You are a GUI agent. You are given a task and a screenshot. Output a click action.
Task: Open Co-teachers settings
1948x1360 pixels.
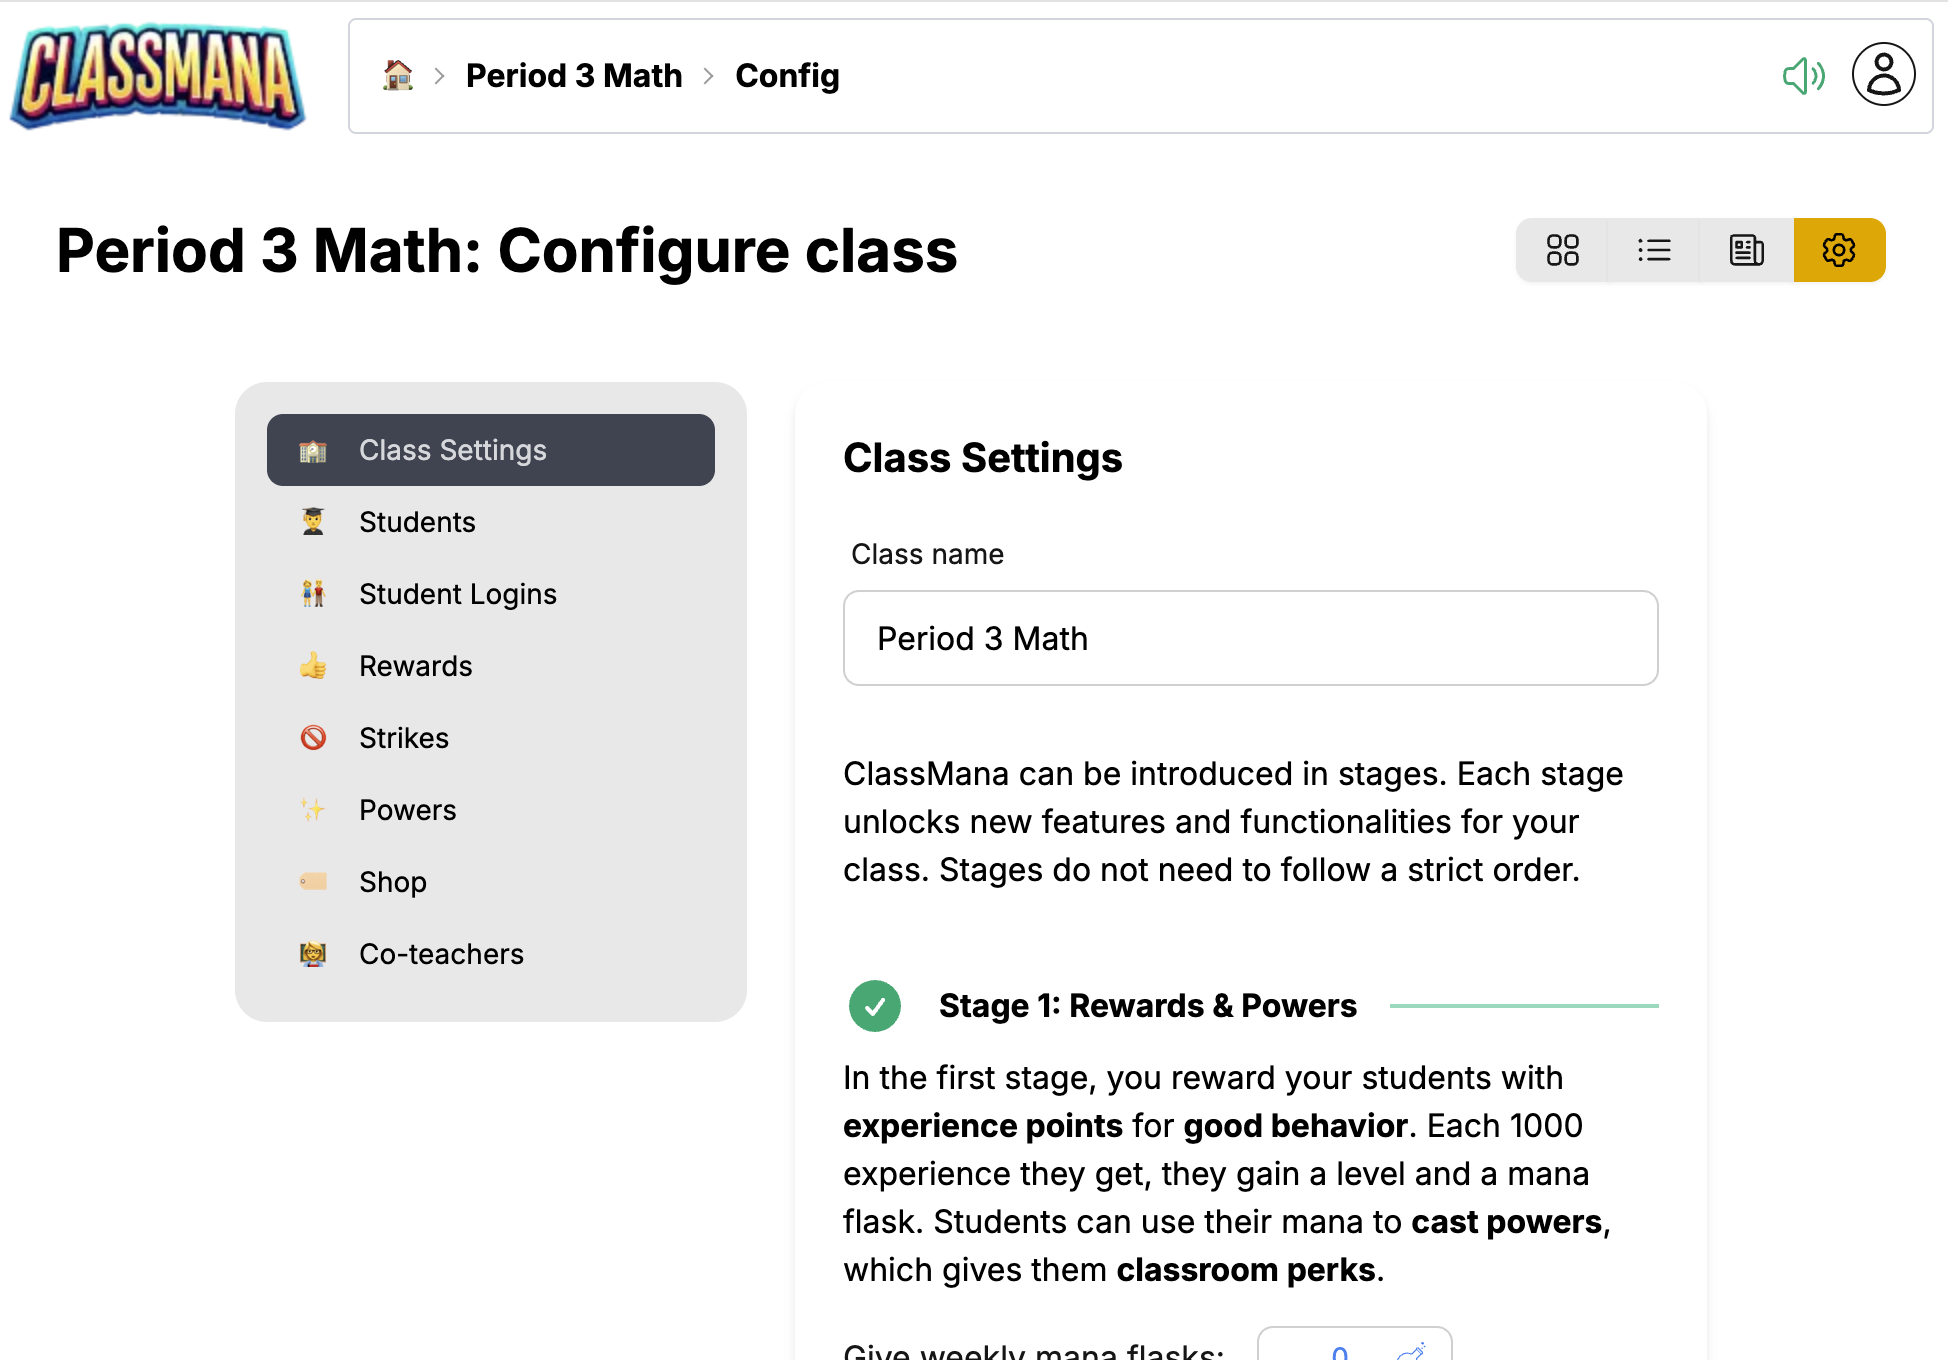(x=441, y=954)
